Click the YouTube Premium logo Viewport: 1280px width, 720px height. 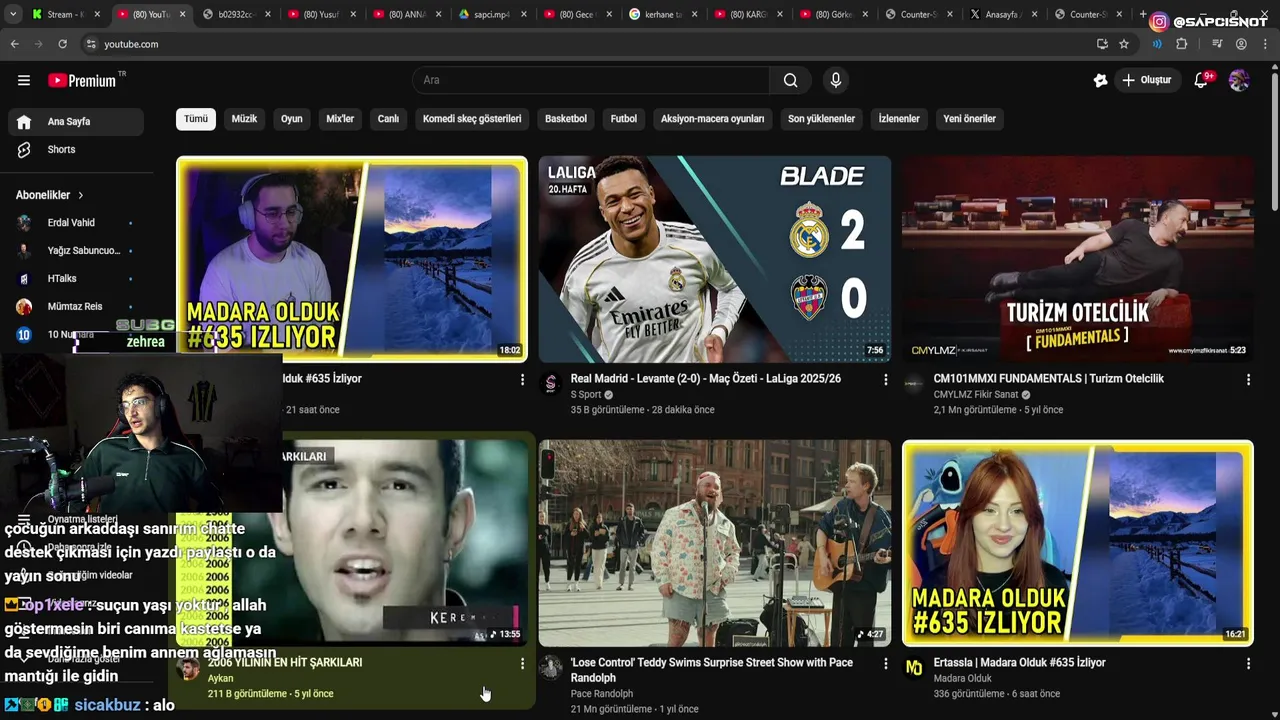click(82, 80)
